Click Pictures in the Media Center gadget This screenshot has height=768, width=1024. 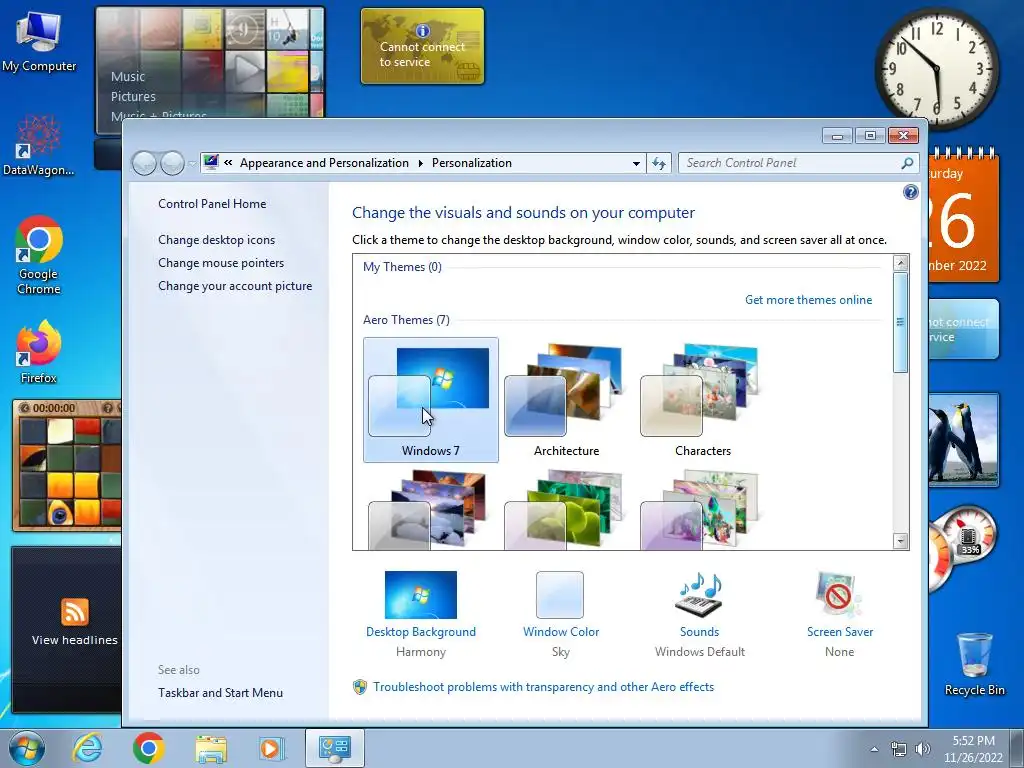pos(133,97)
